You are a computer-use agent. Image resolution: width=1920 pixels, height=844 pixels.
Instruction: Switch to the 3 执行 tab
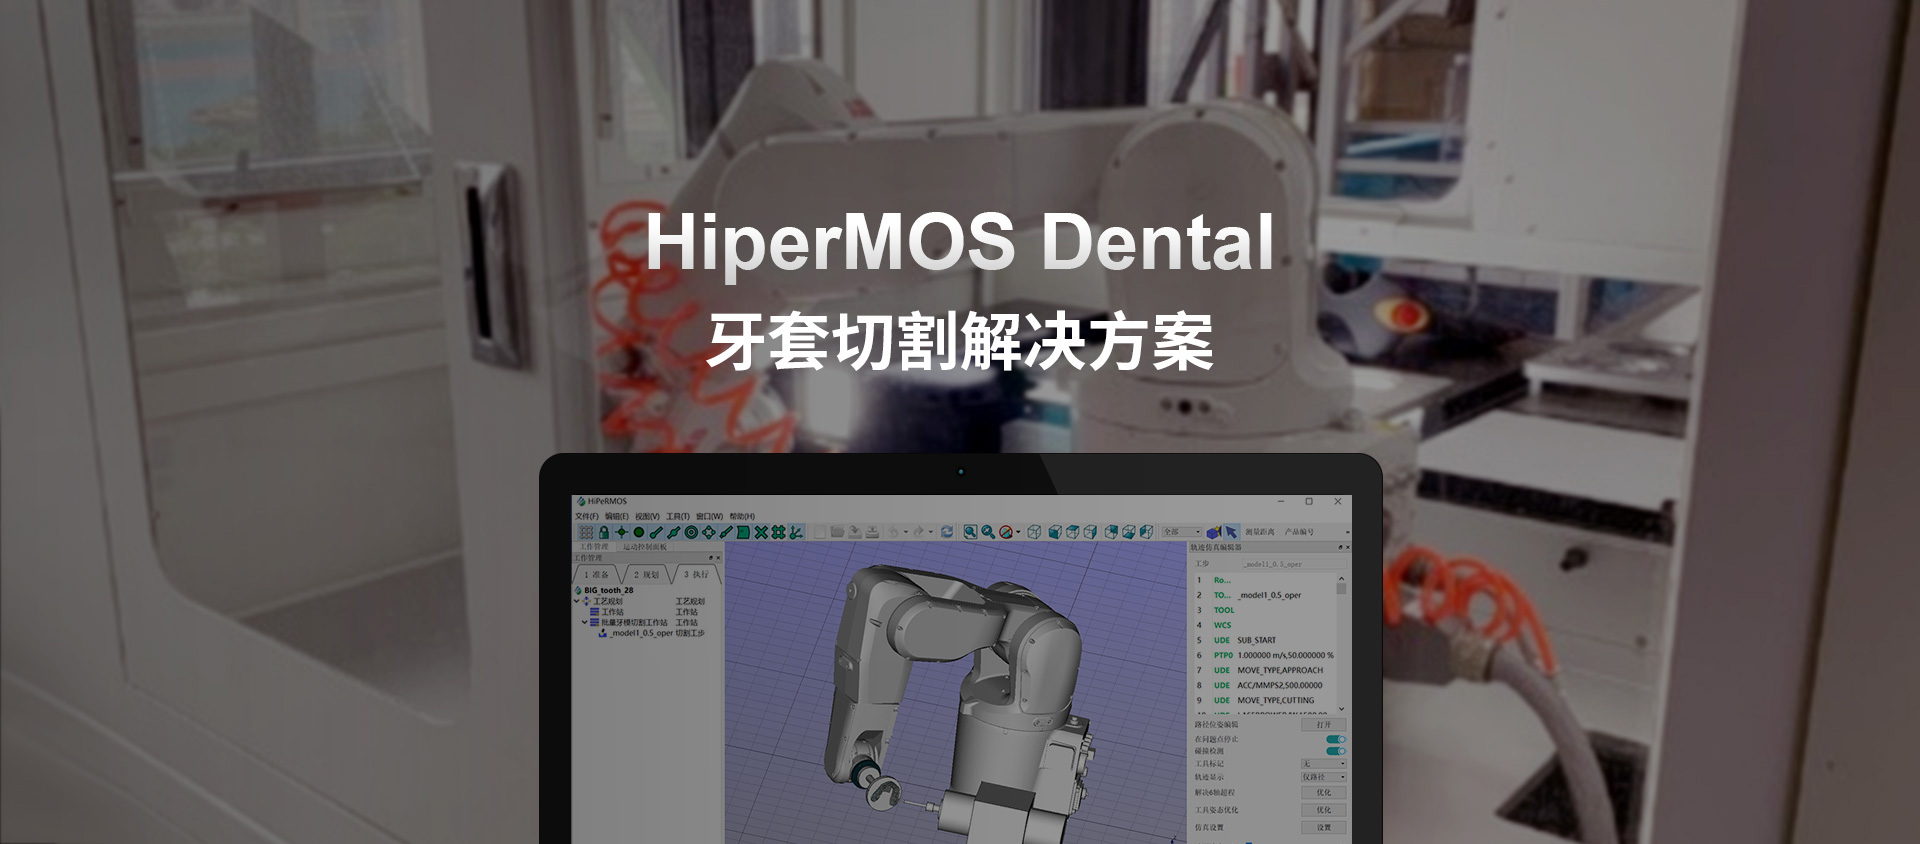coord(696,575)
